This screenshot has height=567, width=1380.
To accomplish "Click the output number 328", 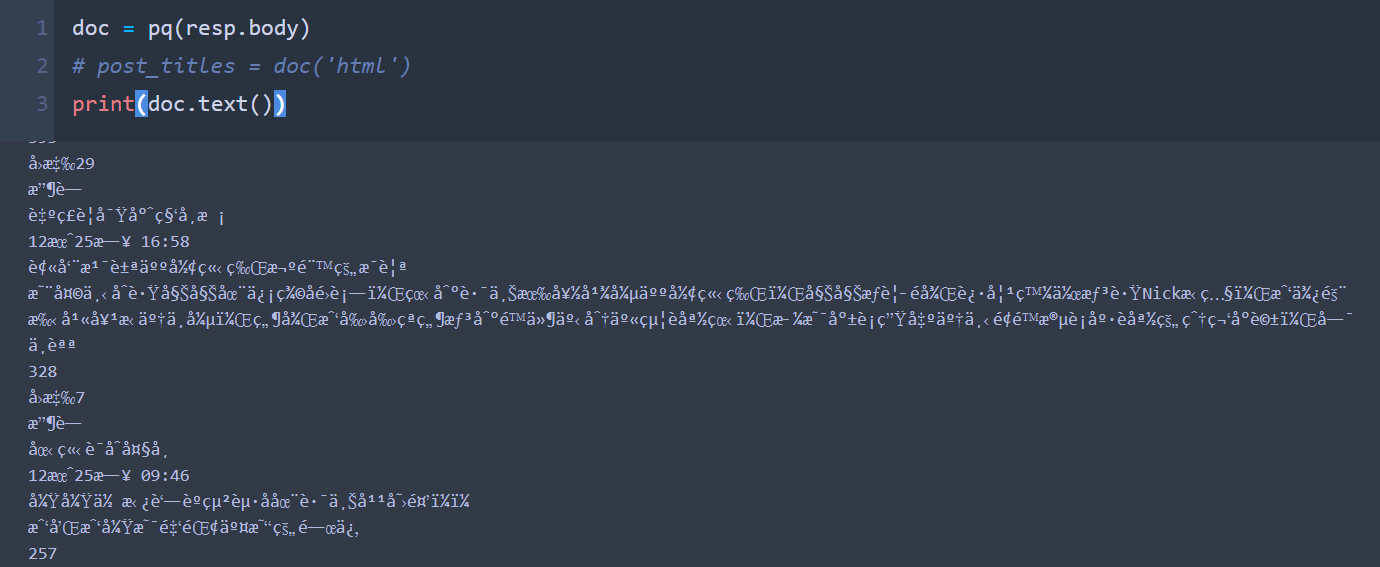I will pyautogui.click(x=43, y=371).
